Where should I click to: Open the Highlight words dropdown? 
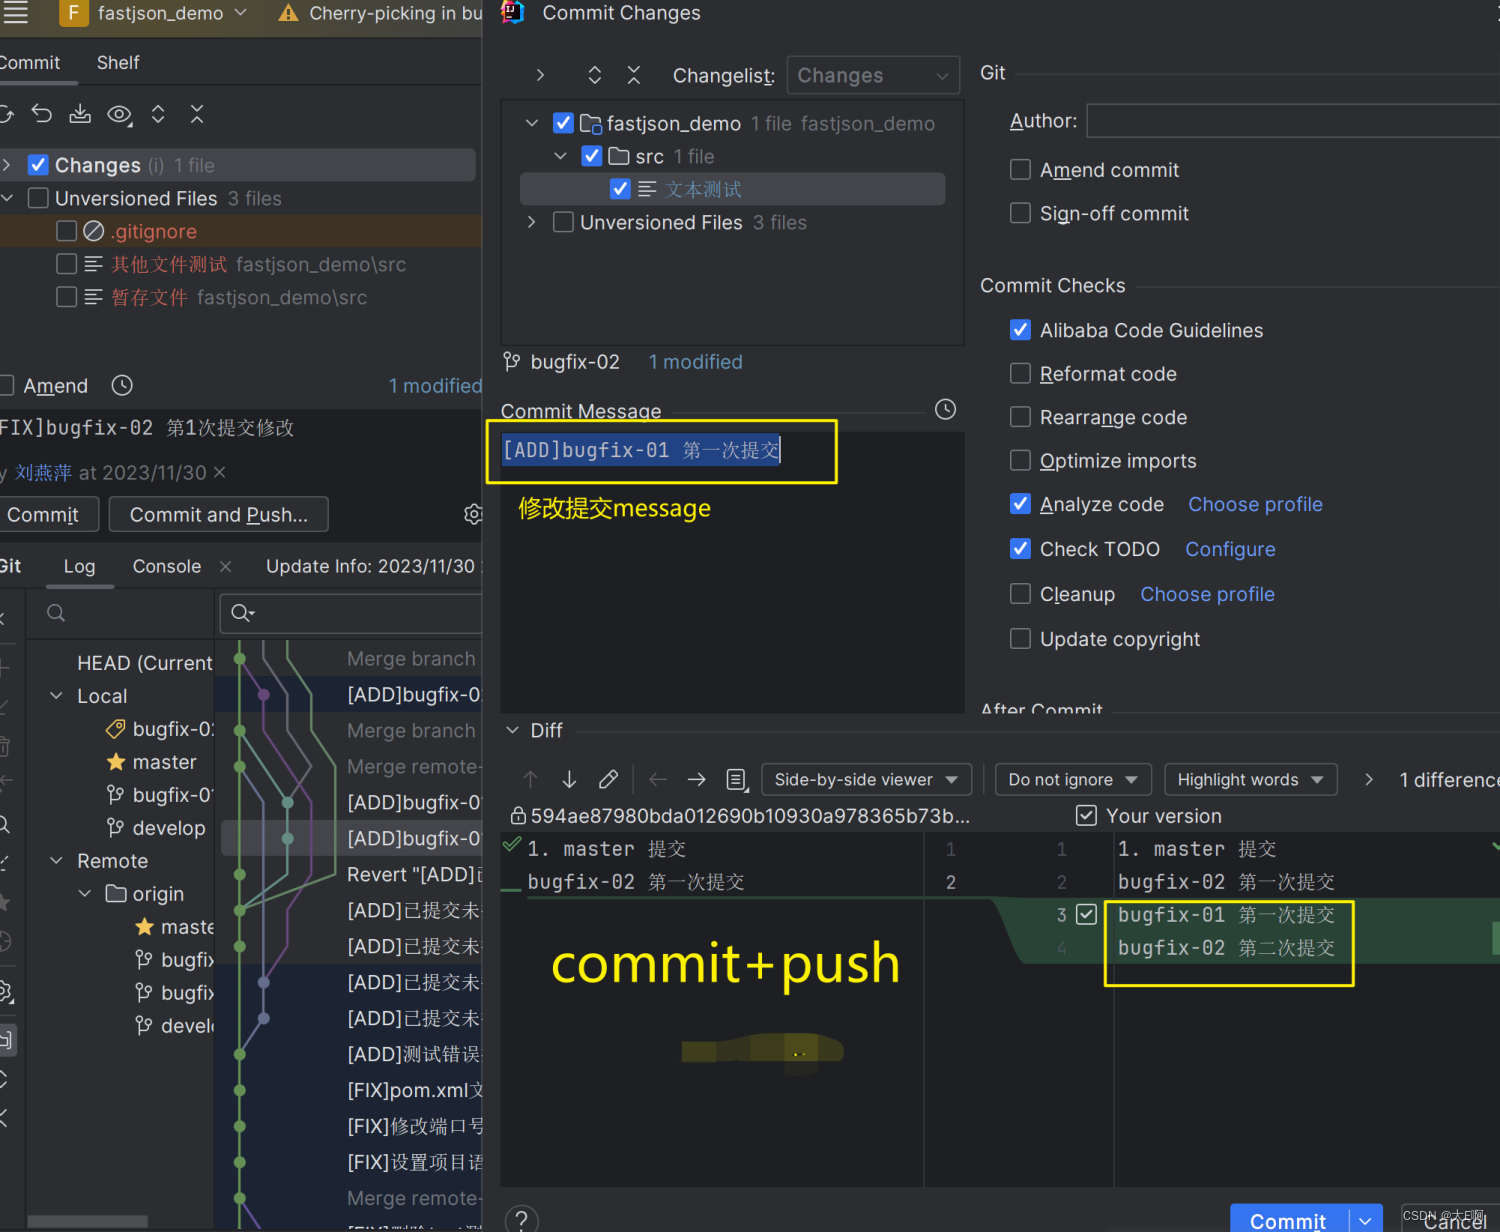point(1250,779)
